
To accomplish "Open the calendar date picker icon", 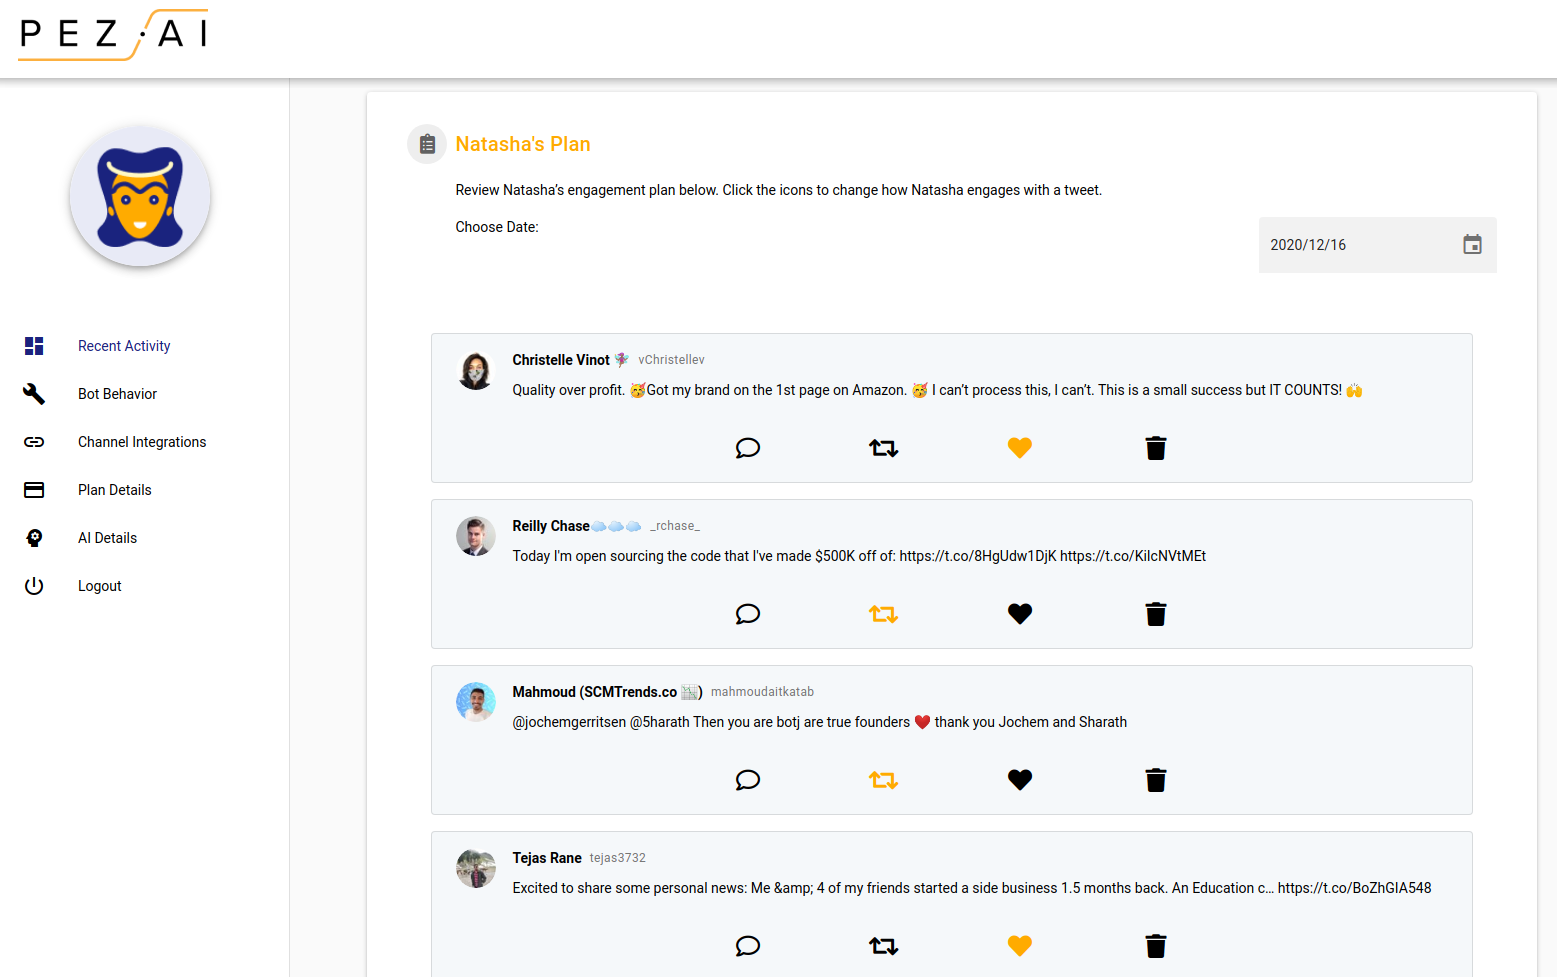I will click(1472, 245).
